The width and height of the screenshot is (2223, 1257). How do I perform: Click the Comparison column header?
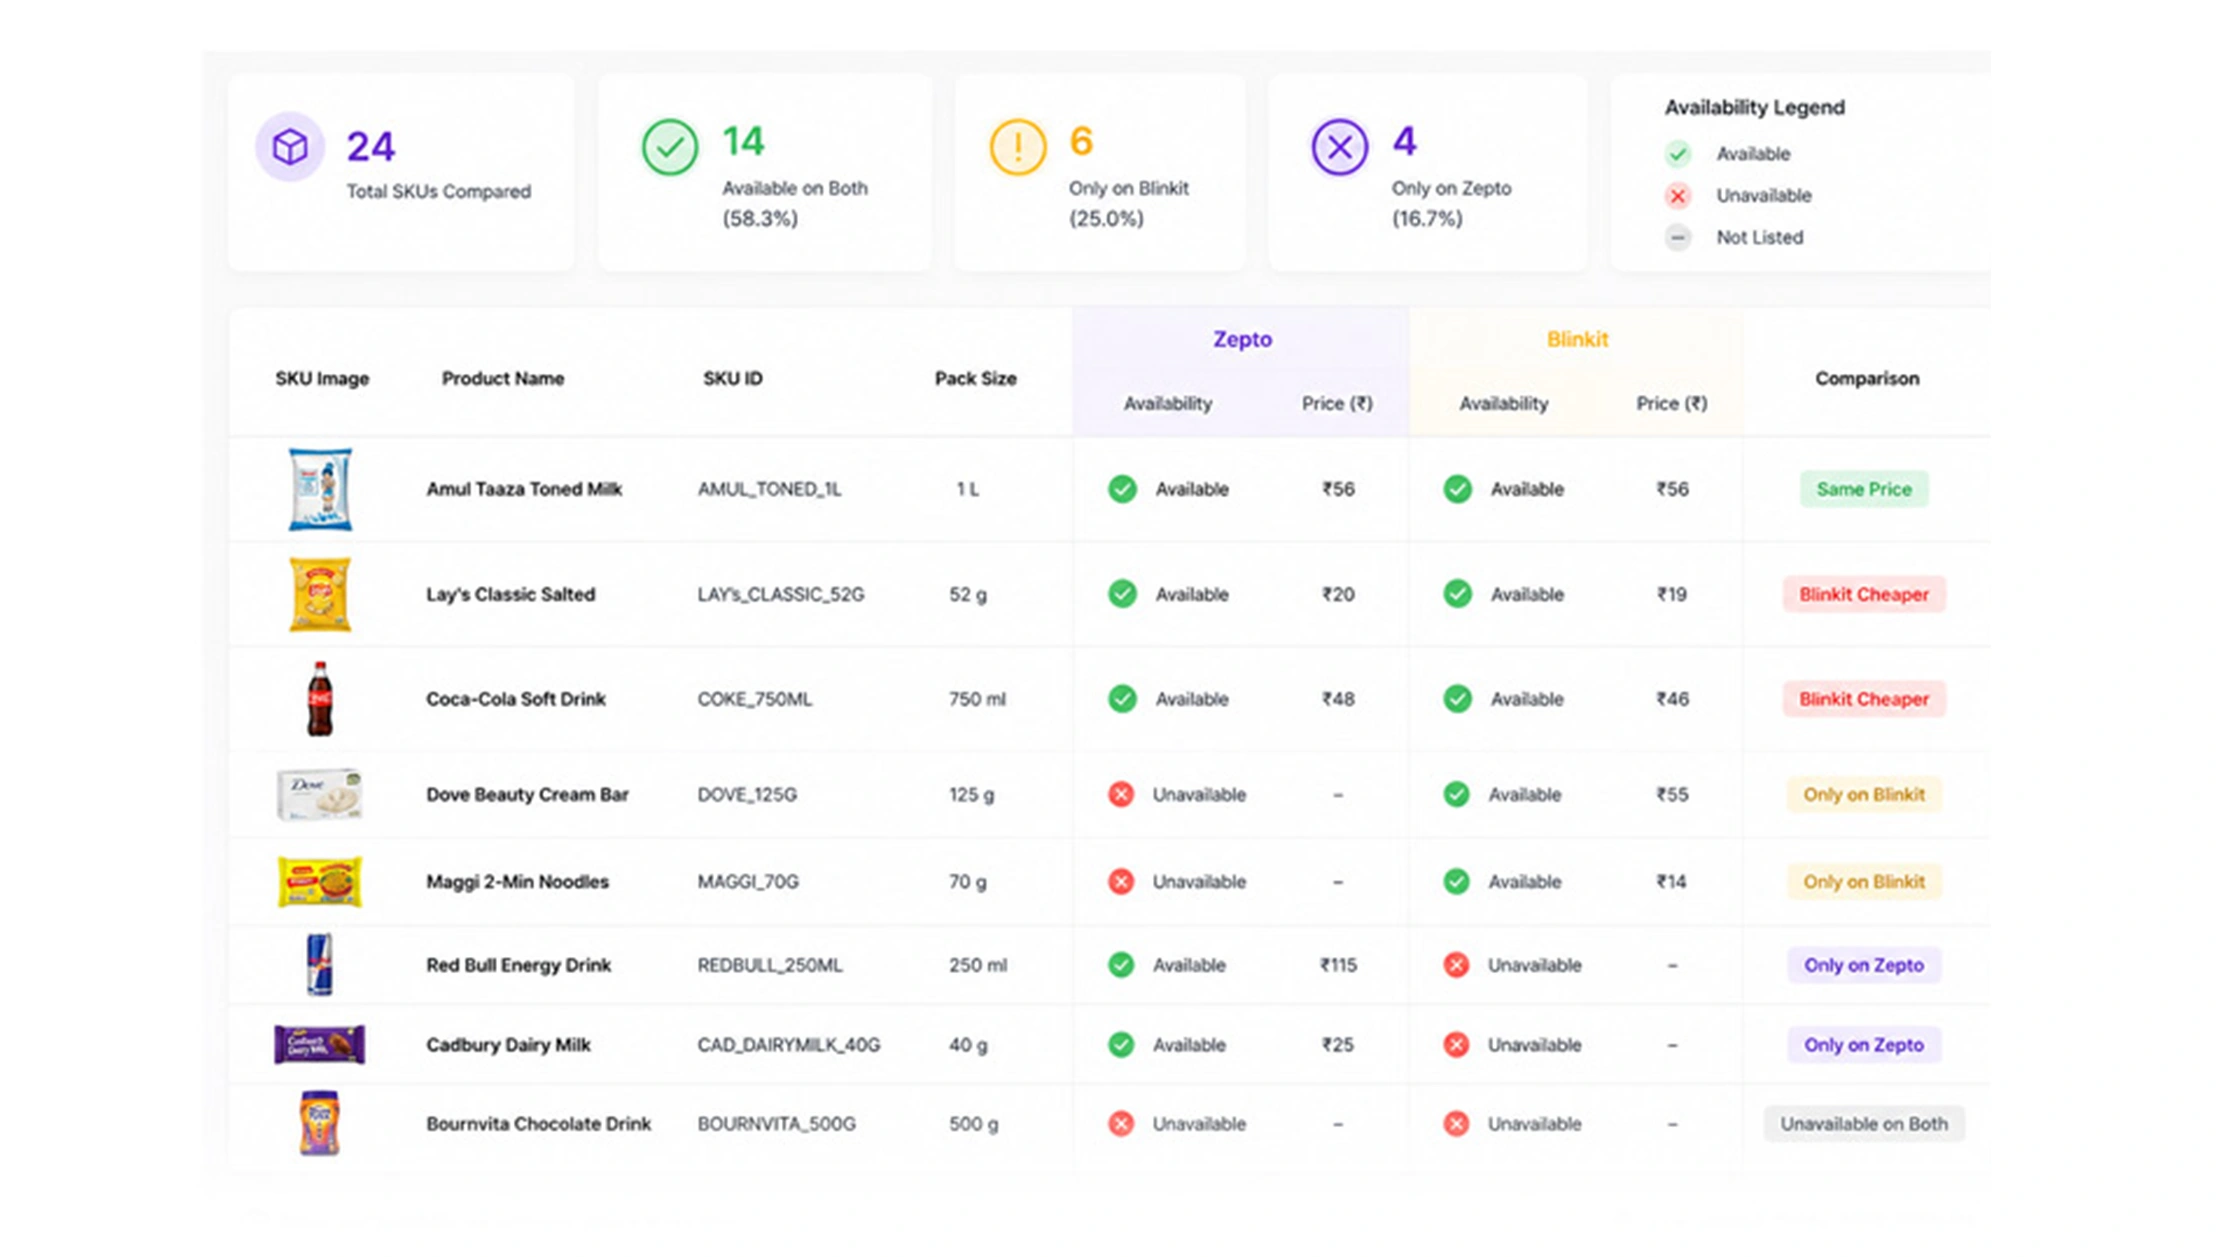pos(1867,379)
